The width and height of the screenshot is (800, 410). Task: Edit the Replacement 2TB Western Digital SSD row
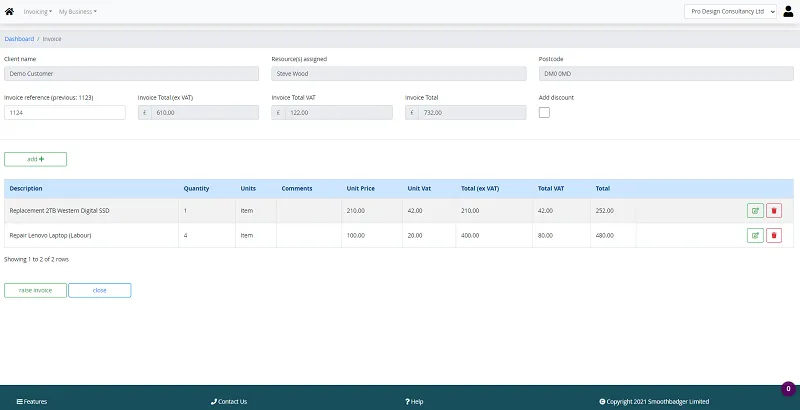click(x=755, y=211)
